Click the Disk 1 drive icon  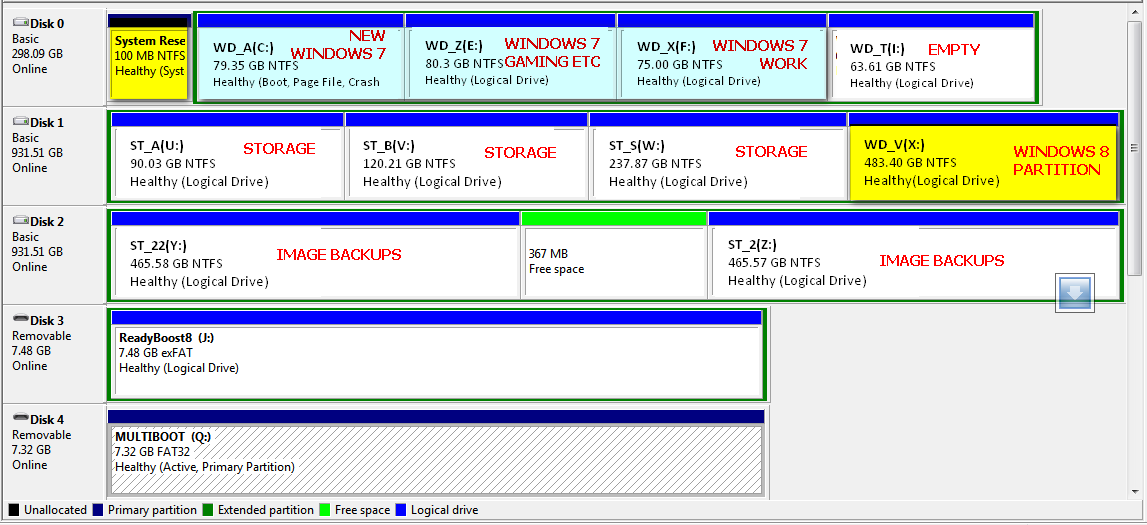20,122
